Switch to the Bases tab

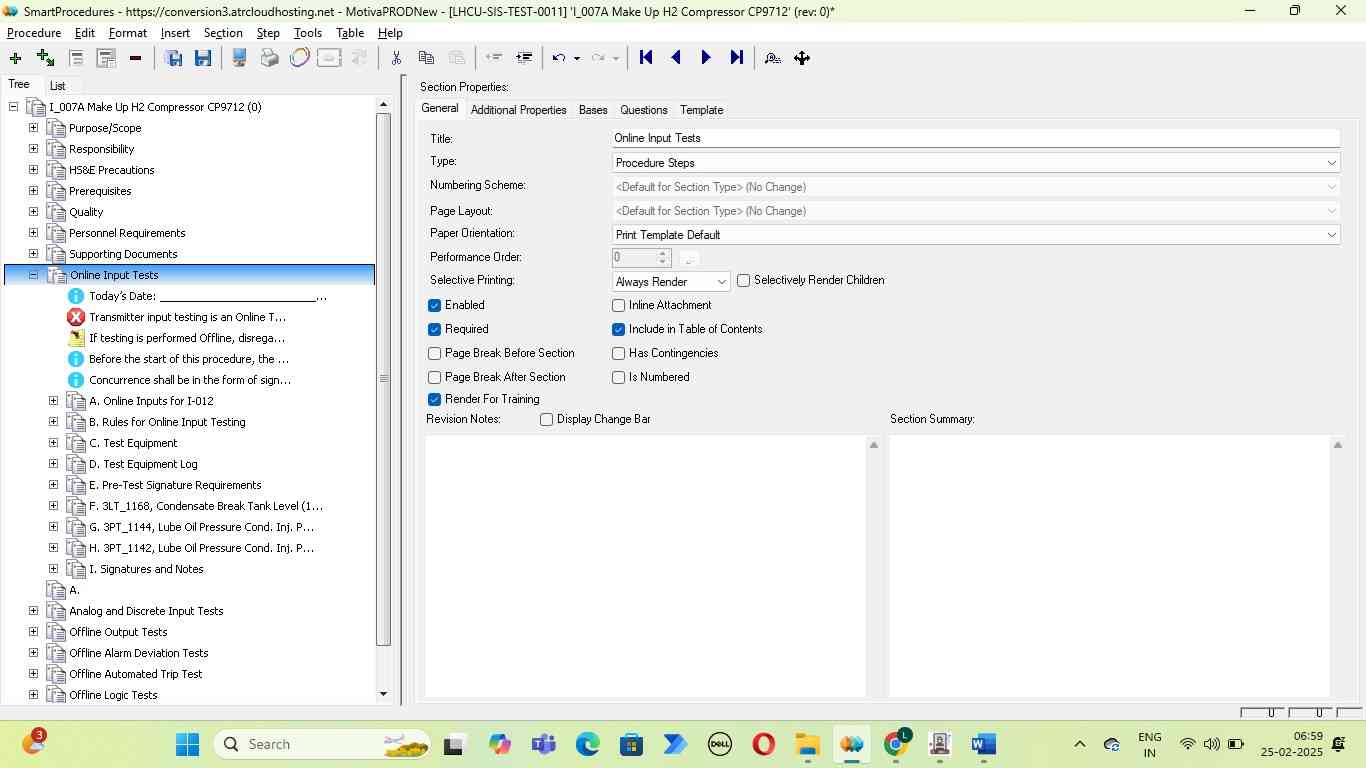click(593, 110)
